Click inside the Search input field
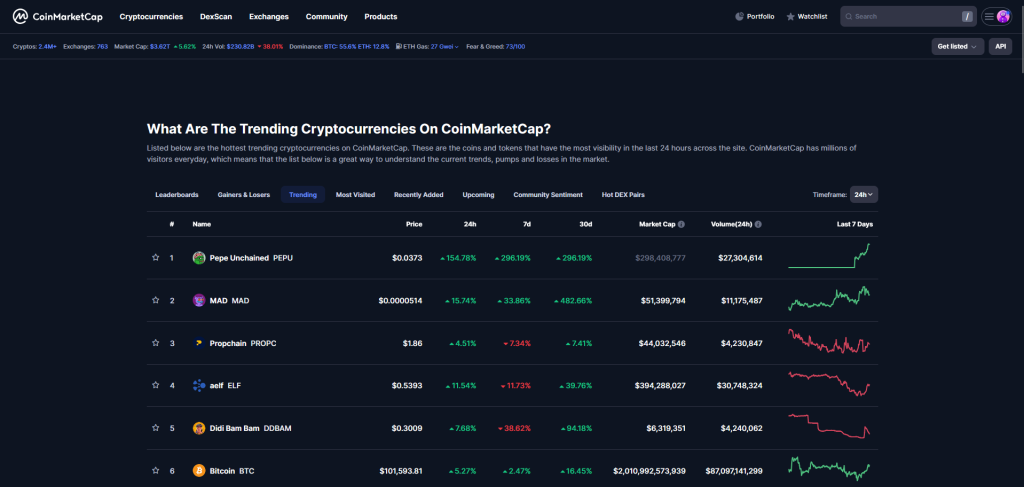This screenshot has height=487, width=1024. 908,16
